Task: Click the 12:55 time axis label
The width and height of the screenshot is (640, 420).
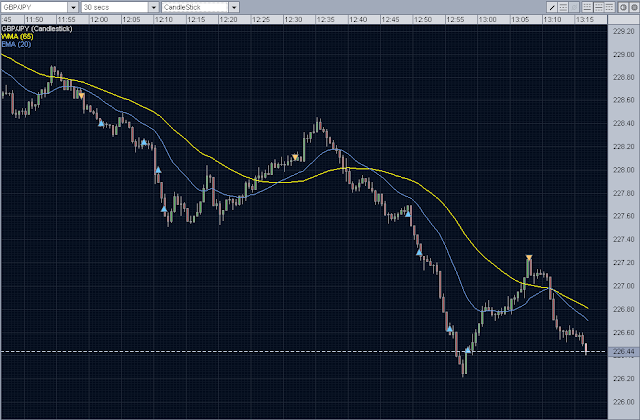Action: click(x=455, y=20)
